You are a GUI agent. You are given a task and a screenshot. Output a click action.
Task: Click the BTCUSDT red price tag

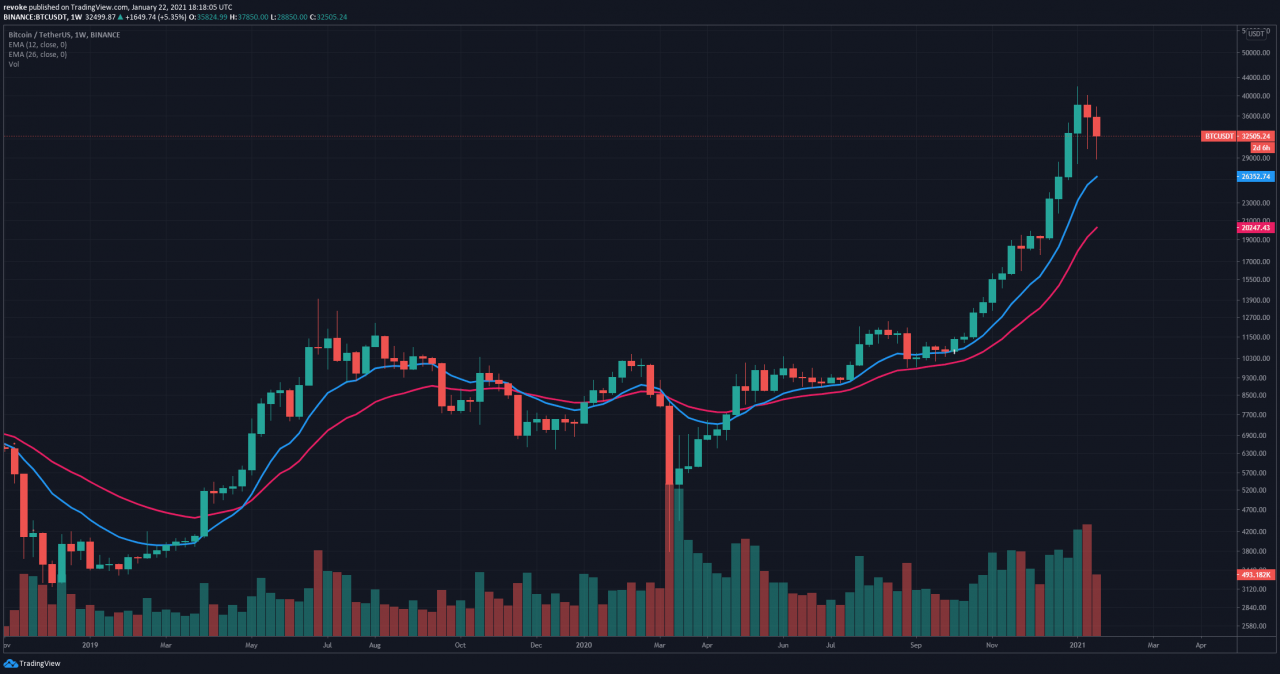(1220, 136)
